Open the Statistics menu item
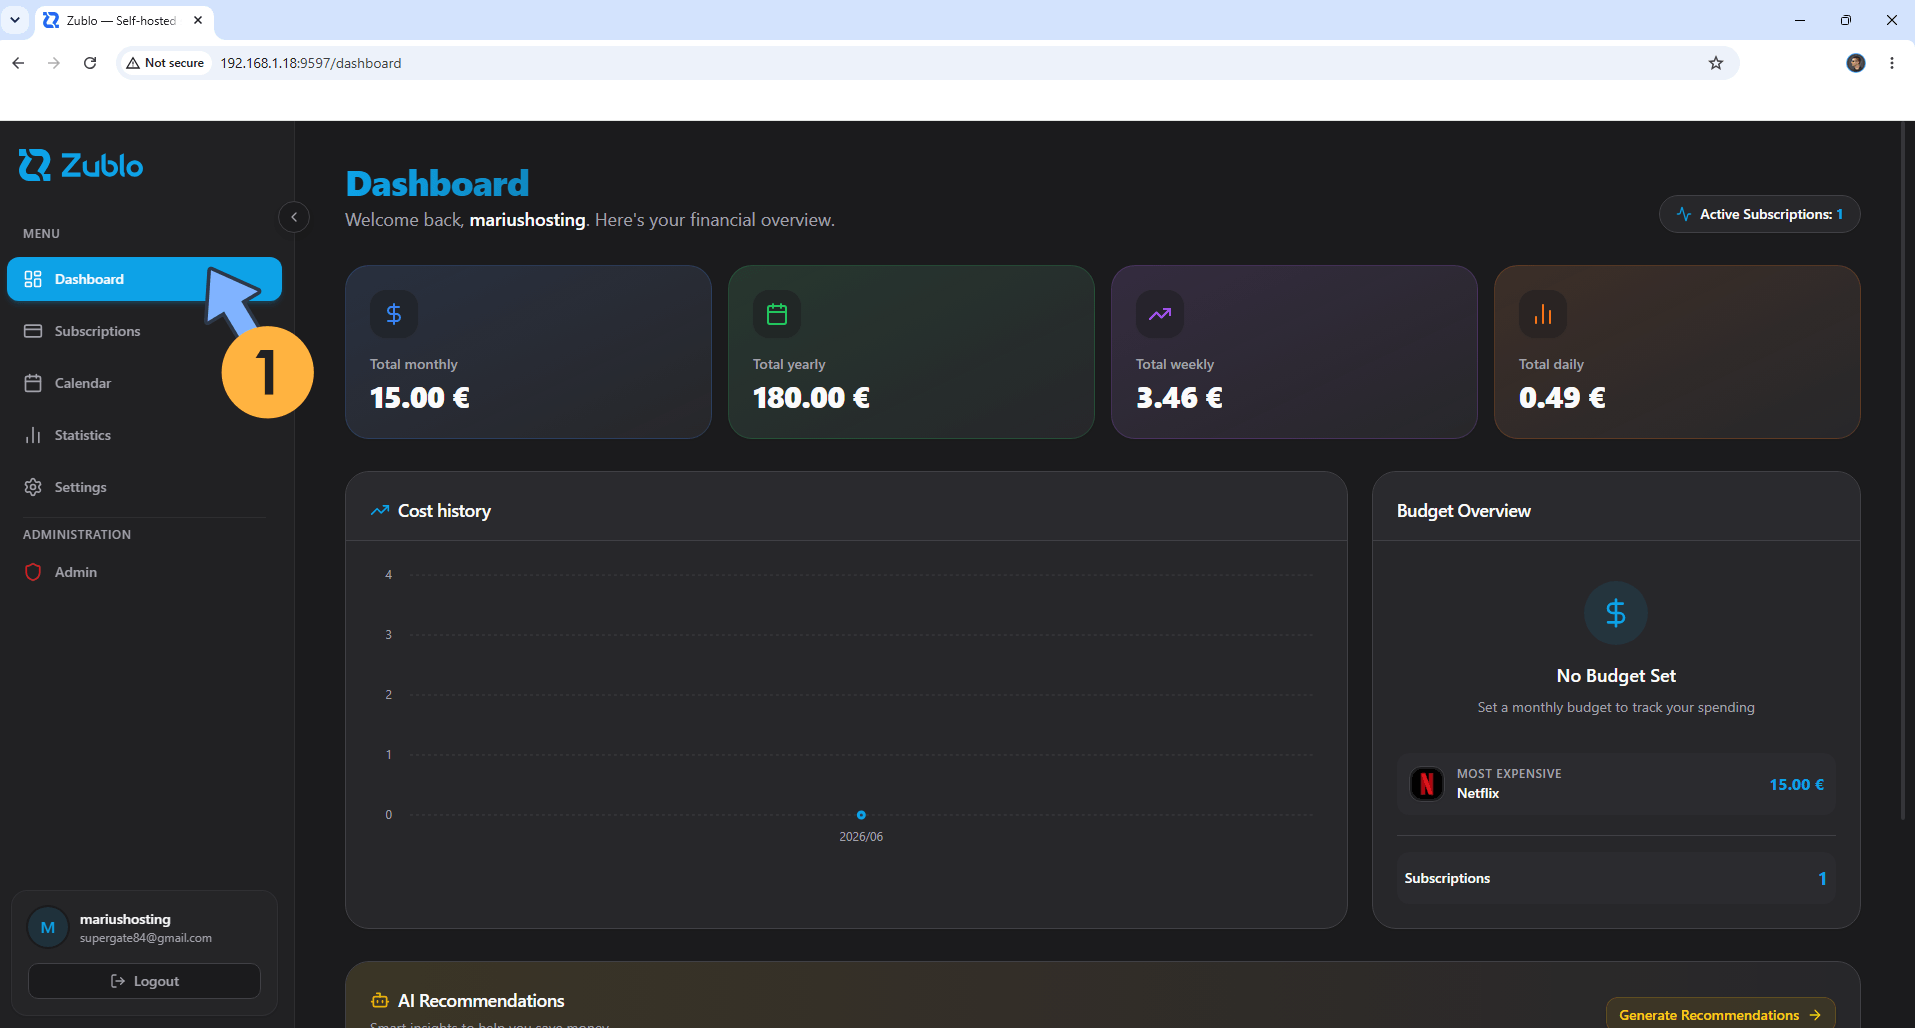The height and width of the screenshot is (1028, 1915). [144, 435]
